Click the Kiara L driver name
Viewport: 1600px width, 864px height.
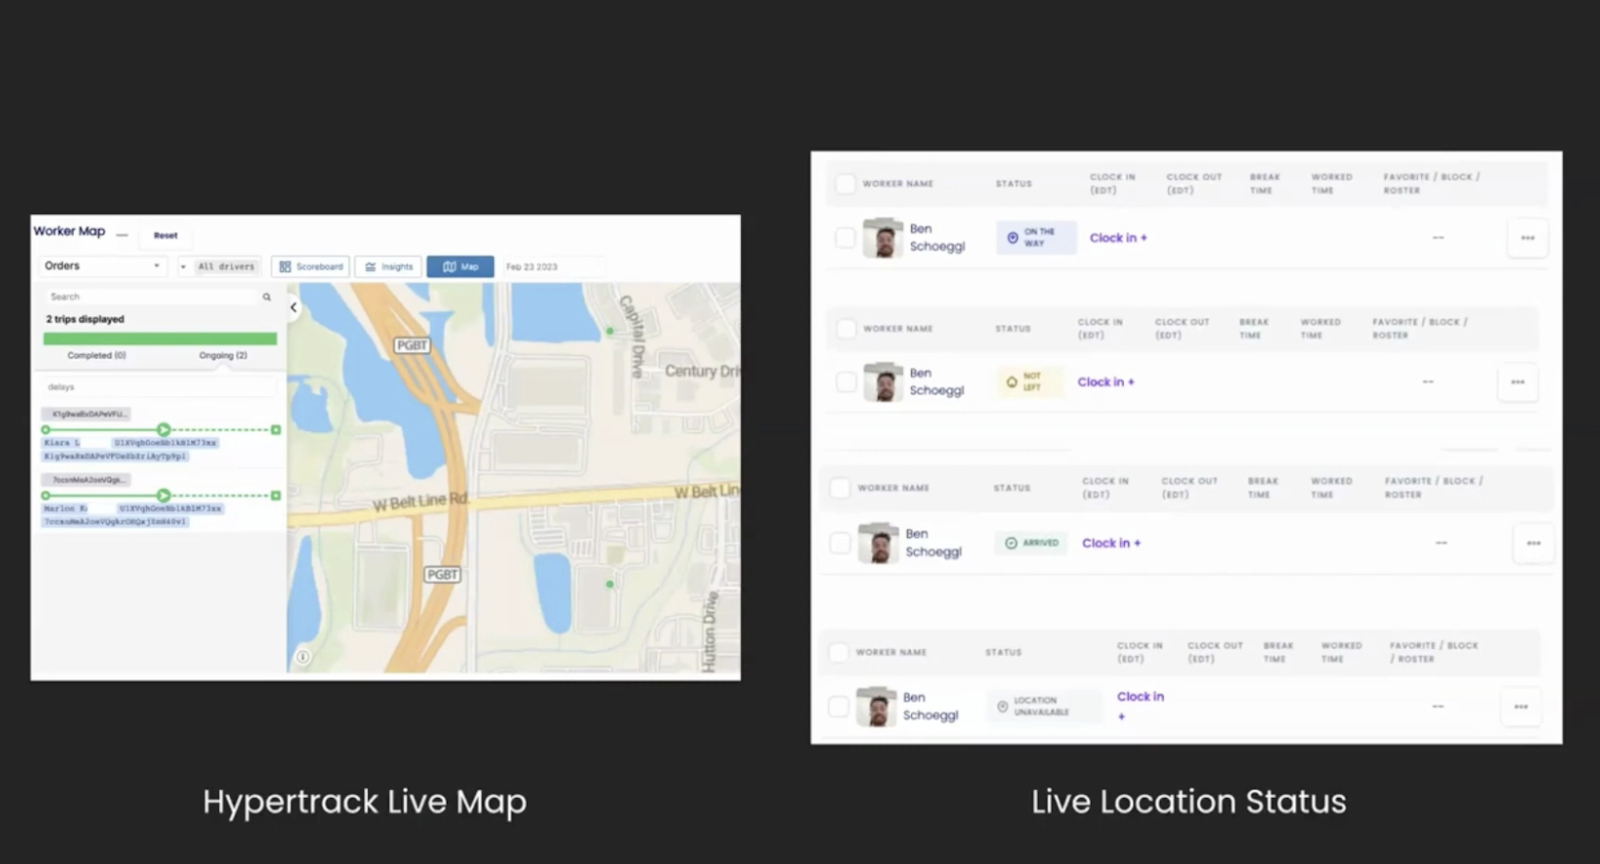click(x=61, y=443)
